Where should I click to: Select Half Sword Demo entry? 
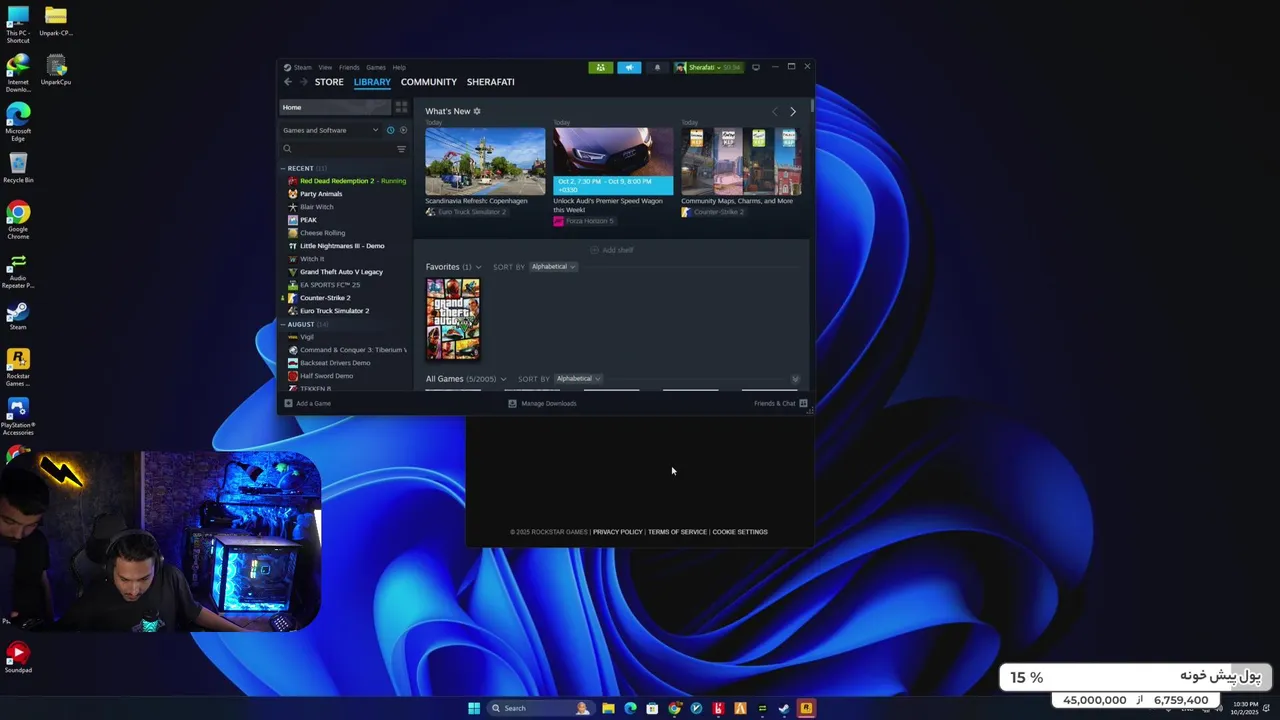tap(320, 376)
